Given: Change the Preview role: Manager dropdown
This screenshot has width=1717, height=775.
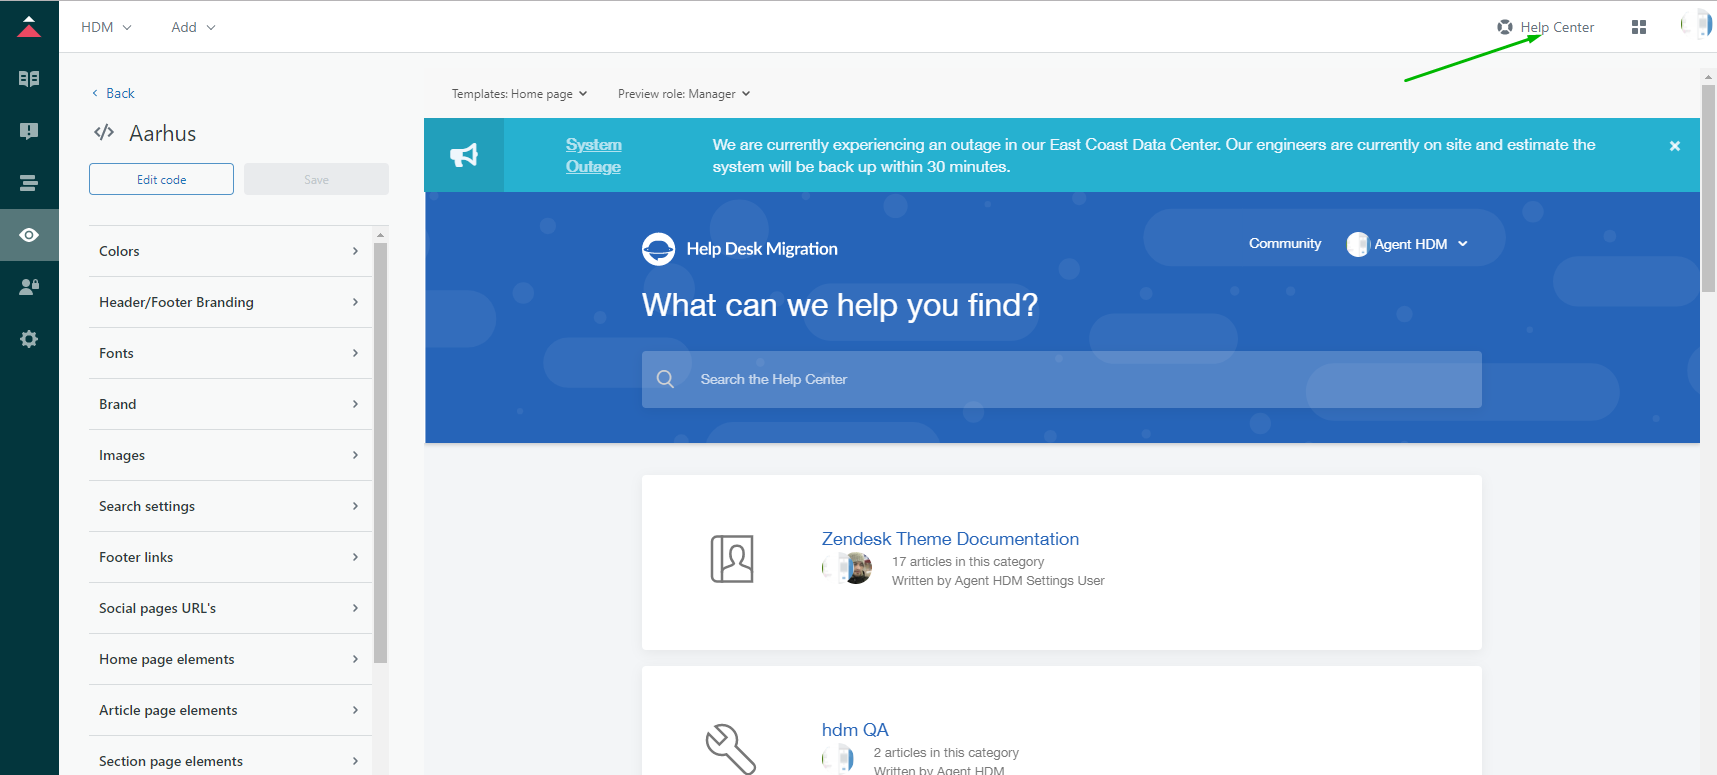Looking at the screenshot, I should coord(684,94).
